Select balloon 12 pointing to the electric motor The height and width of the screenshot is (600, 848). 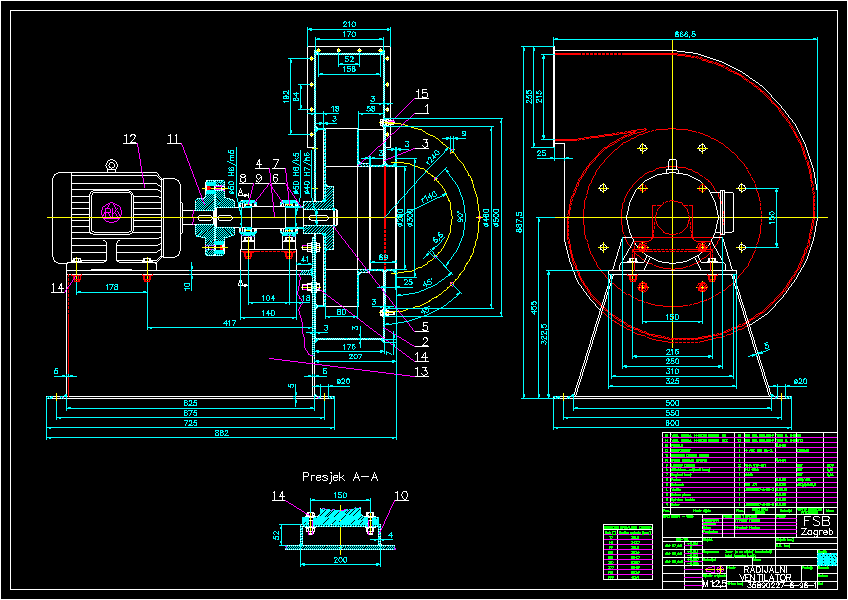tap(129, 135)
